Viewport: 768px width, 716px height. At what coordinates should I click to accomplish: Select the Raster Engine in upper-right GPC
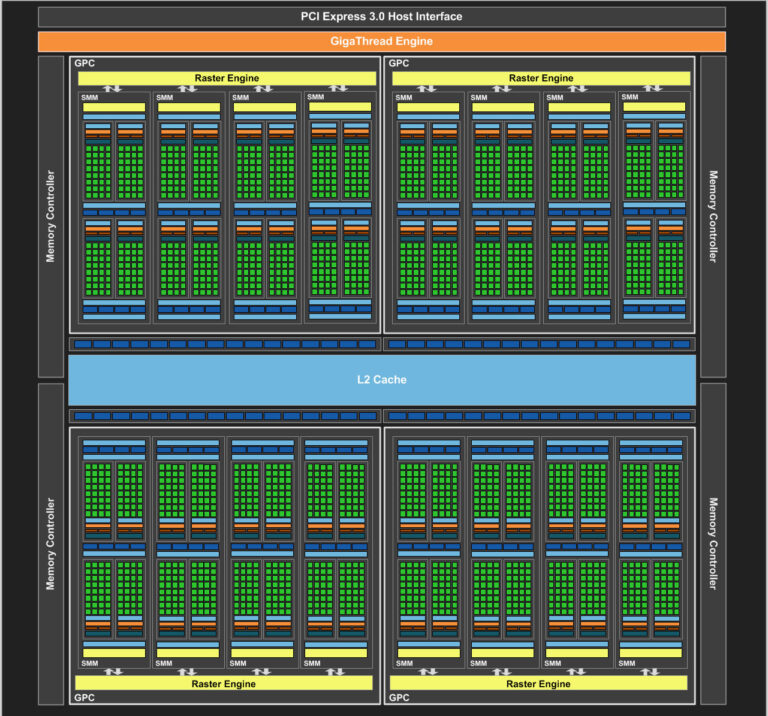click(x=541, y=78)
